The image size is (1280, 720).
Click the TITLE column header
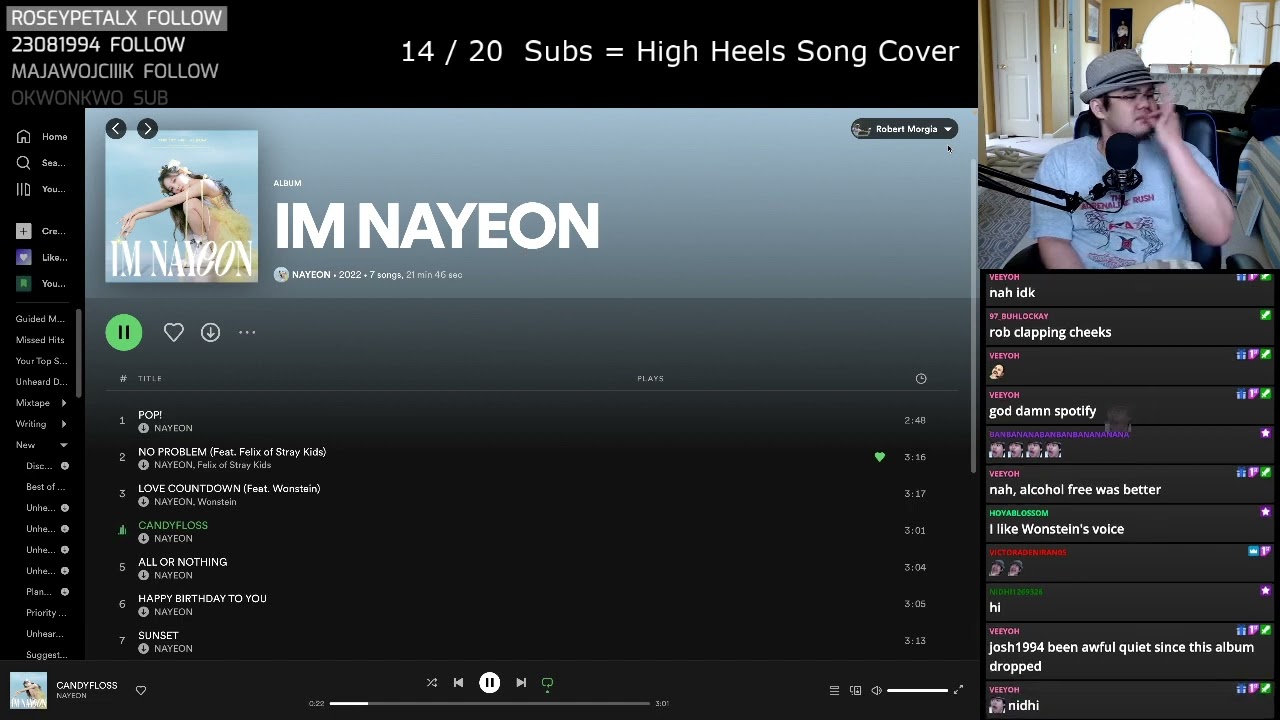(150, 379)
